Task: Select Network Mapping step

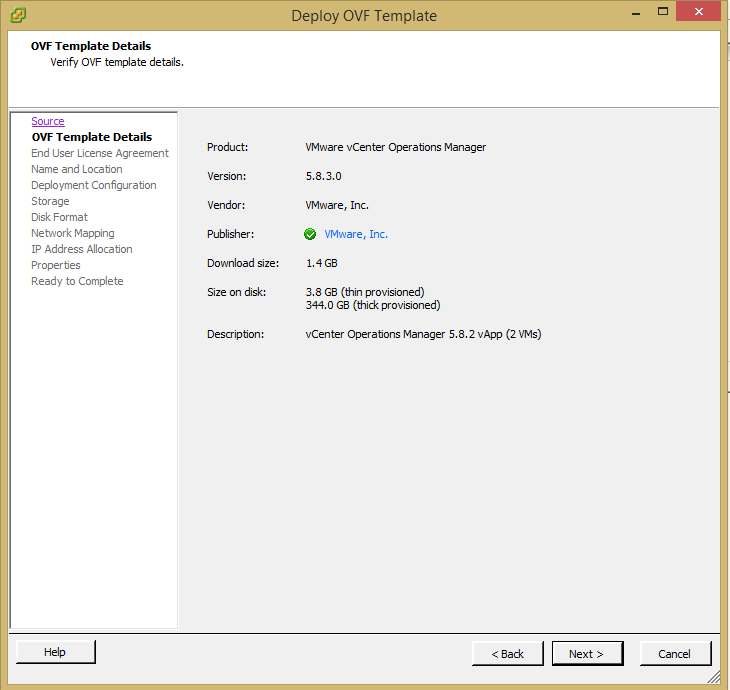Action: click(x=73, y=233)
